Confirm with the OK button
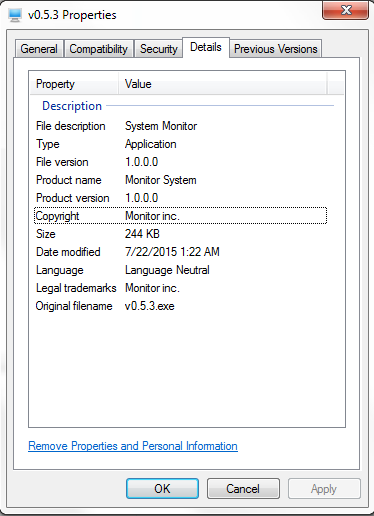Viewport: 374px width, 516px height. pyautogui.click(x=162, y=489)
